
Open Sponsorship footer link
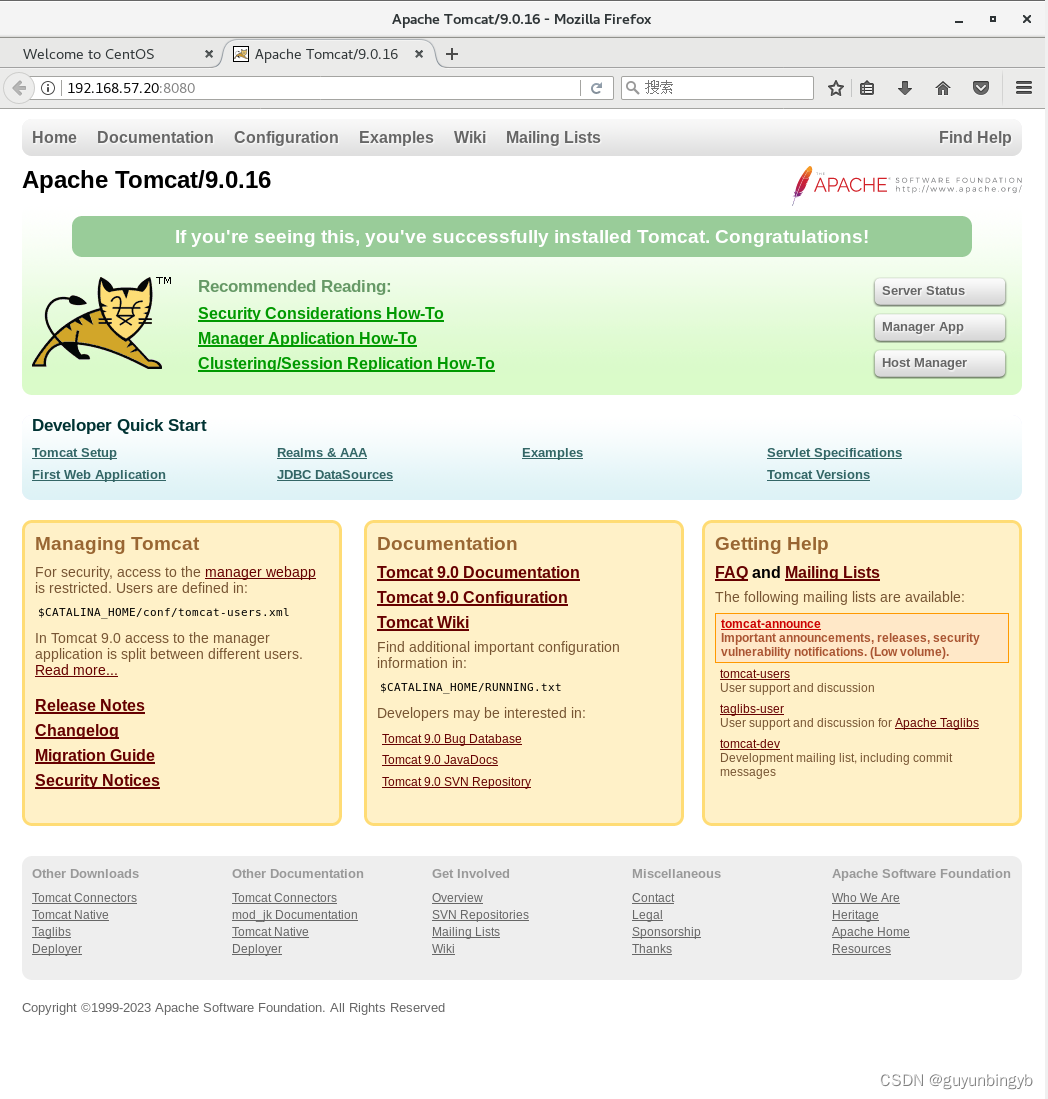[x=666, y=931]
